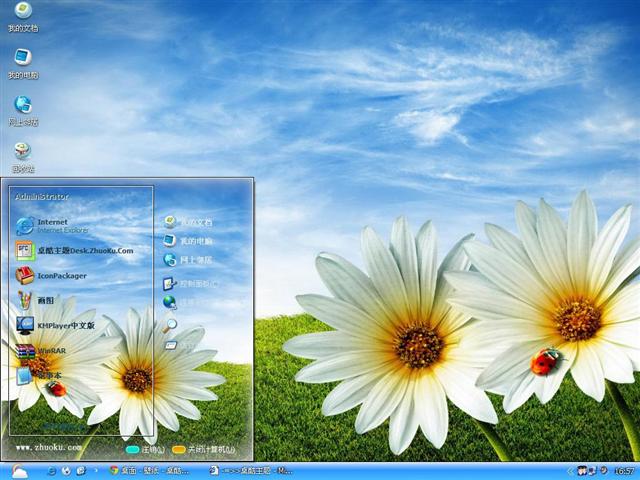Click magnifier search icon in Start menu

point(170,325)
